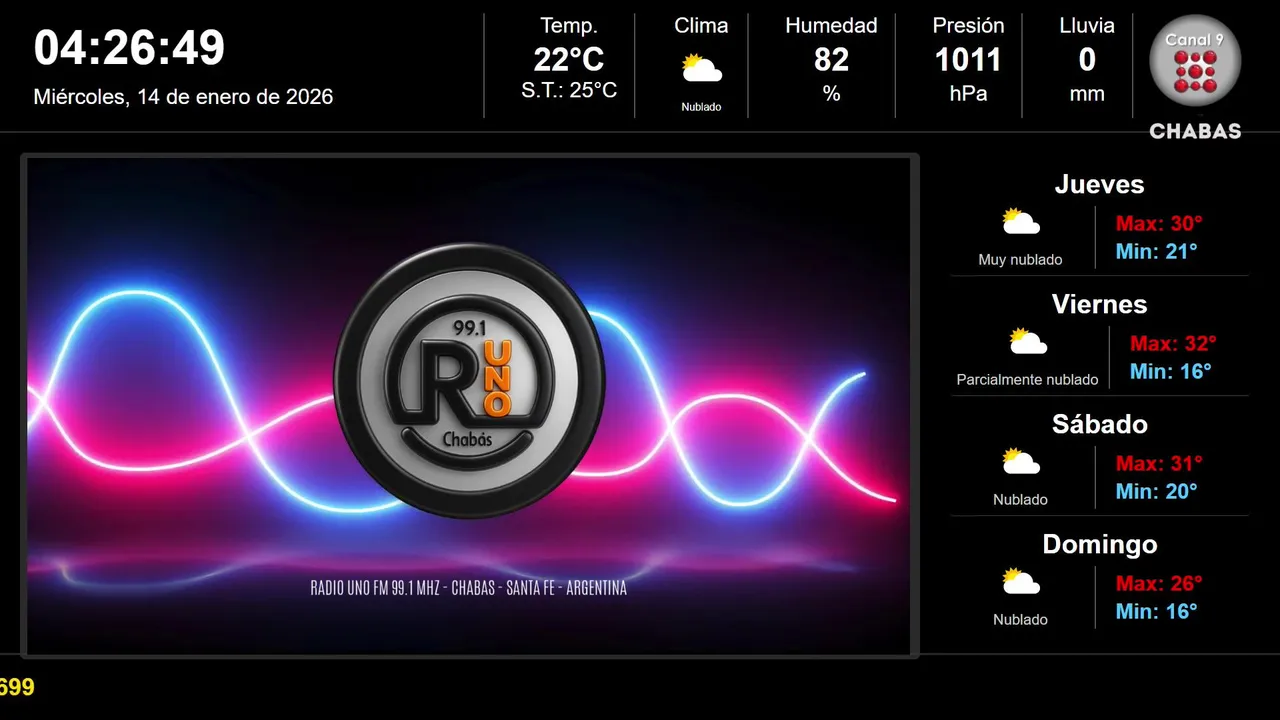Click the rainfall value 0

coord(1087,60)
